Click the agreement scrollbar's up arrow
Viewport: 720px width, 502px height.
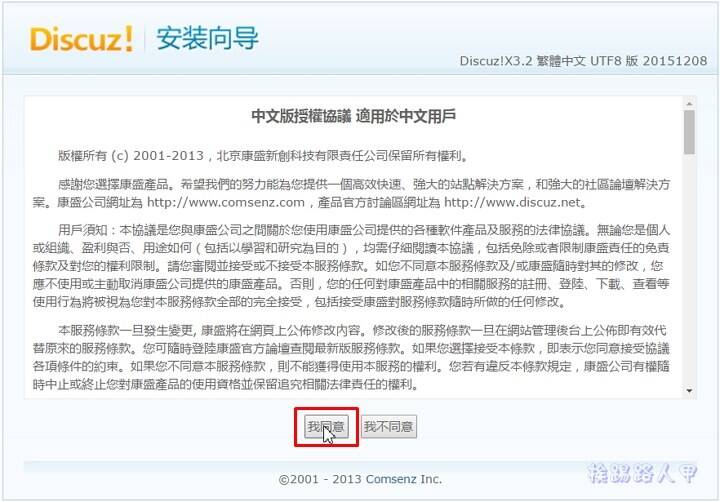(689, 104)
